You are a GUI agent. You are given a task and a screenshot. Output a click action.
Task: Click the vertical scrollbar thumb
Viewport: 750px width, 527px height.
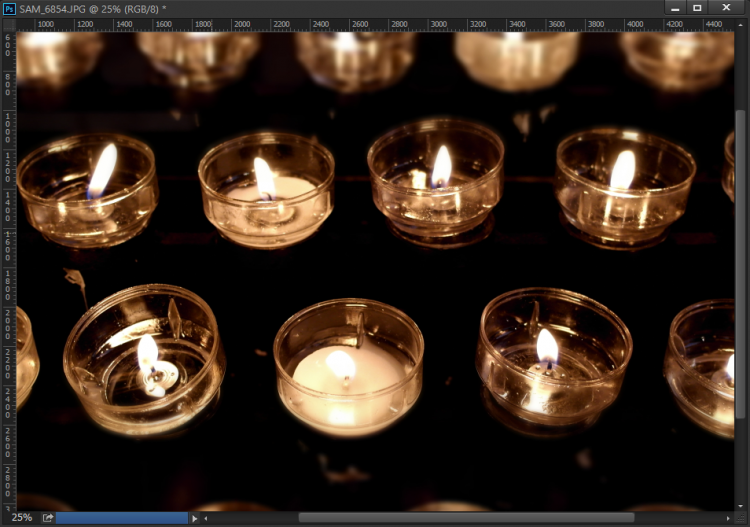click(740, 263)
